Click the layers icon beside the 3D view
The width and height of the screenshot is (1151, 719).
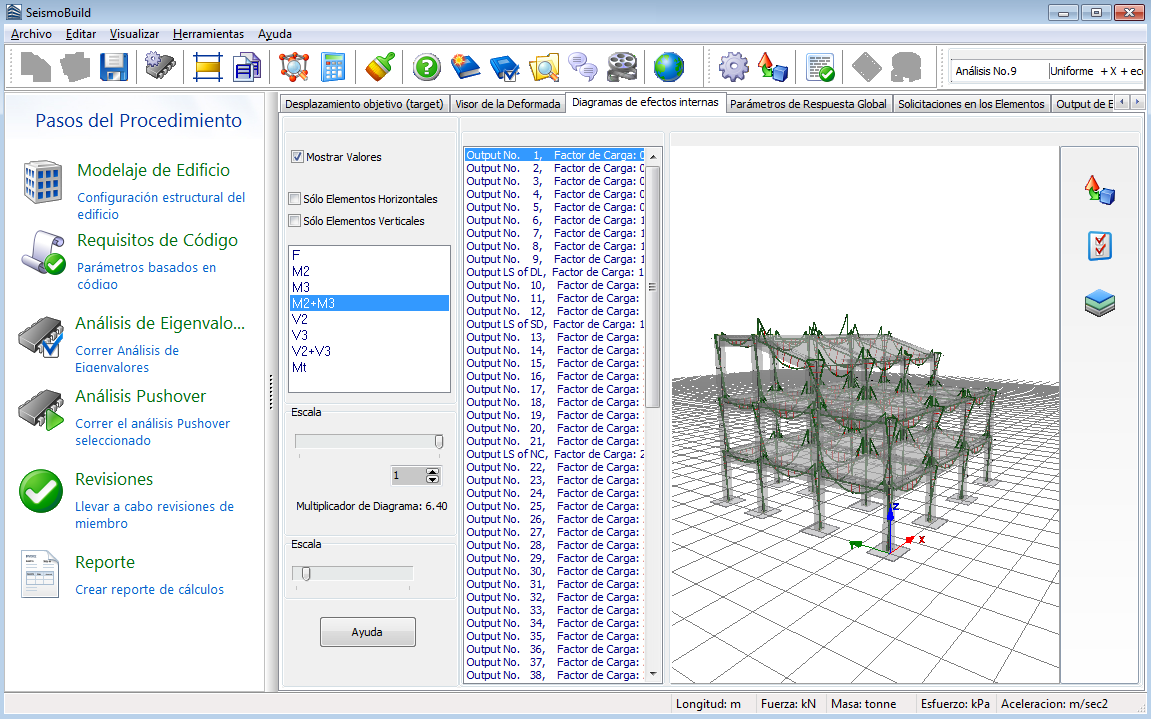[x=1099, y=303]
